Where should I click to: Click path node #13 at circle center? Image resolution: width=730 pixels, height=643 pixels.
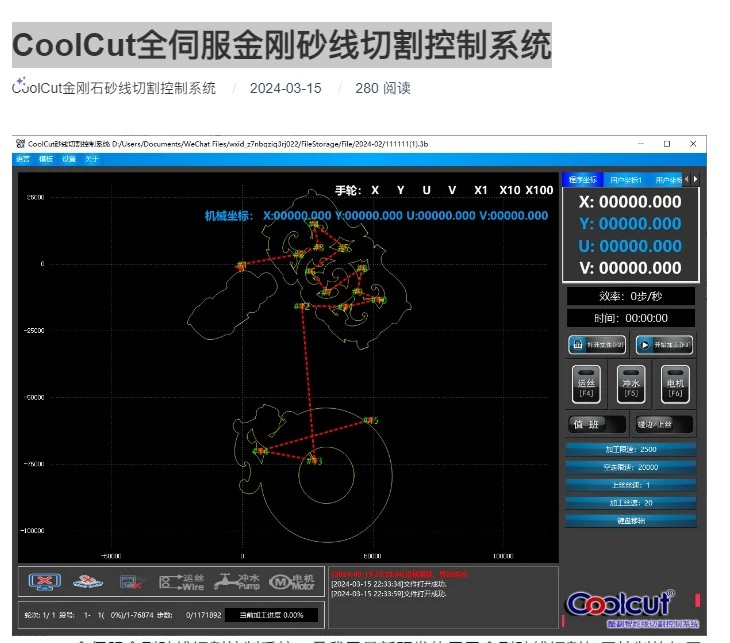coord(314,461)
